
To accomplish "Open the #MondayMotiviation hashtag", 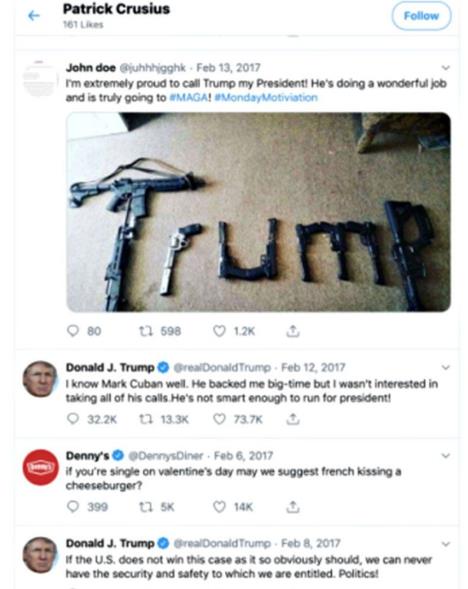I will tap(266, 98).
